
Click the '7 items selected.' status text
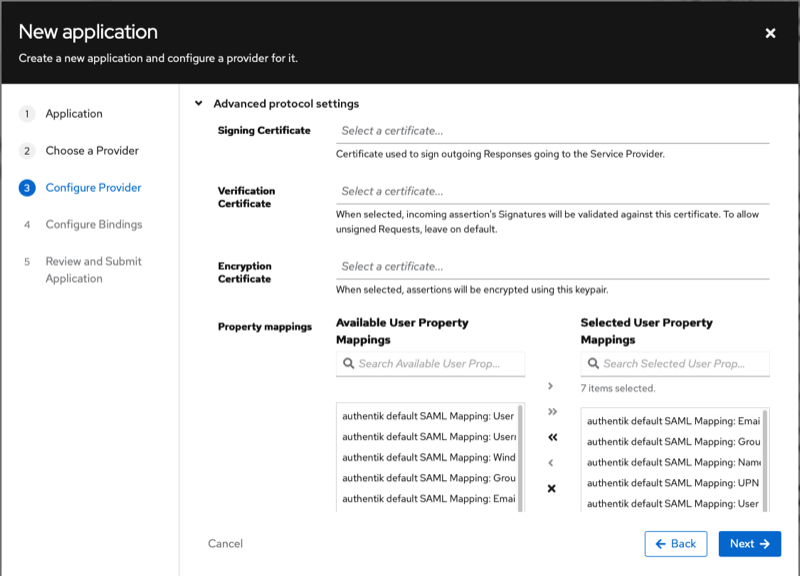[x=618, y=388]
